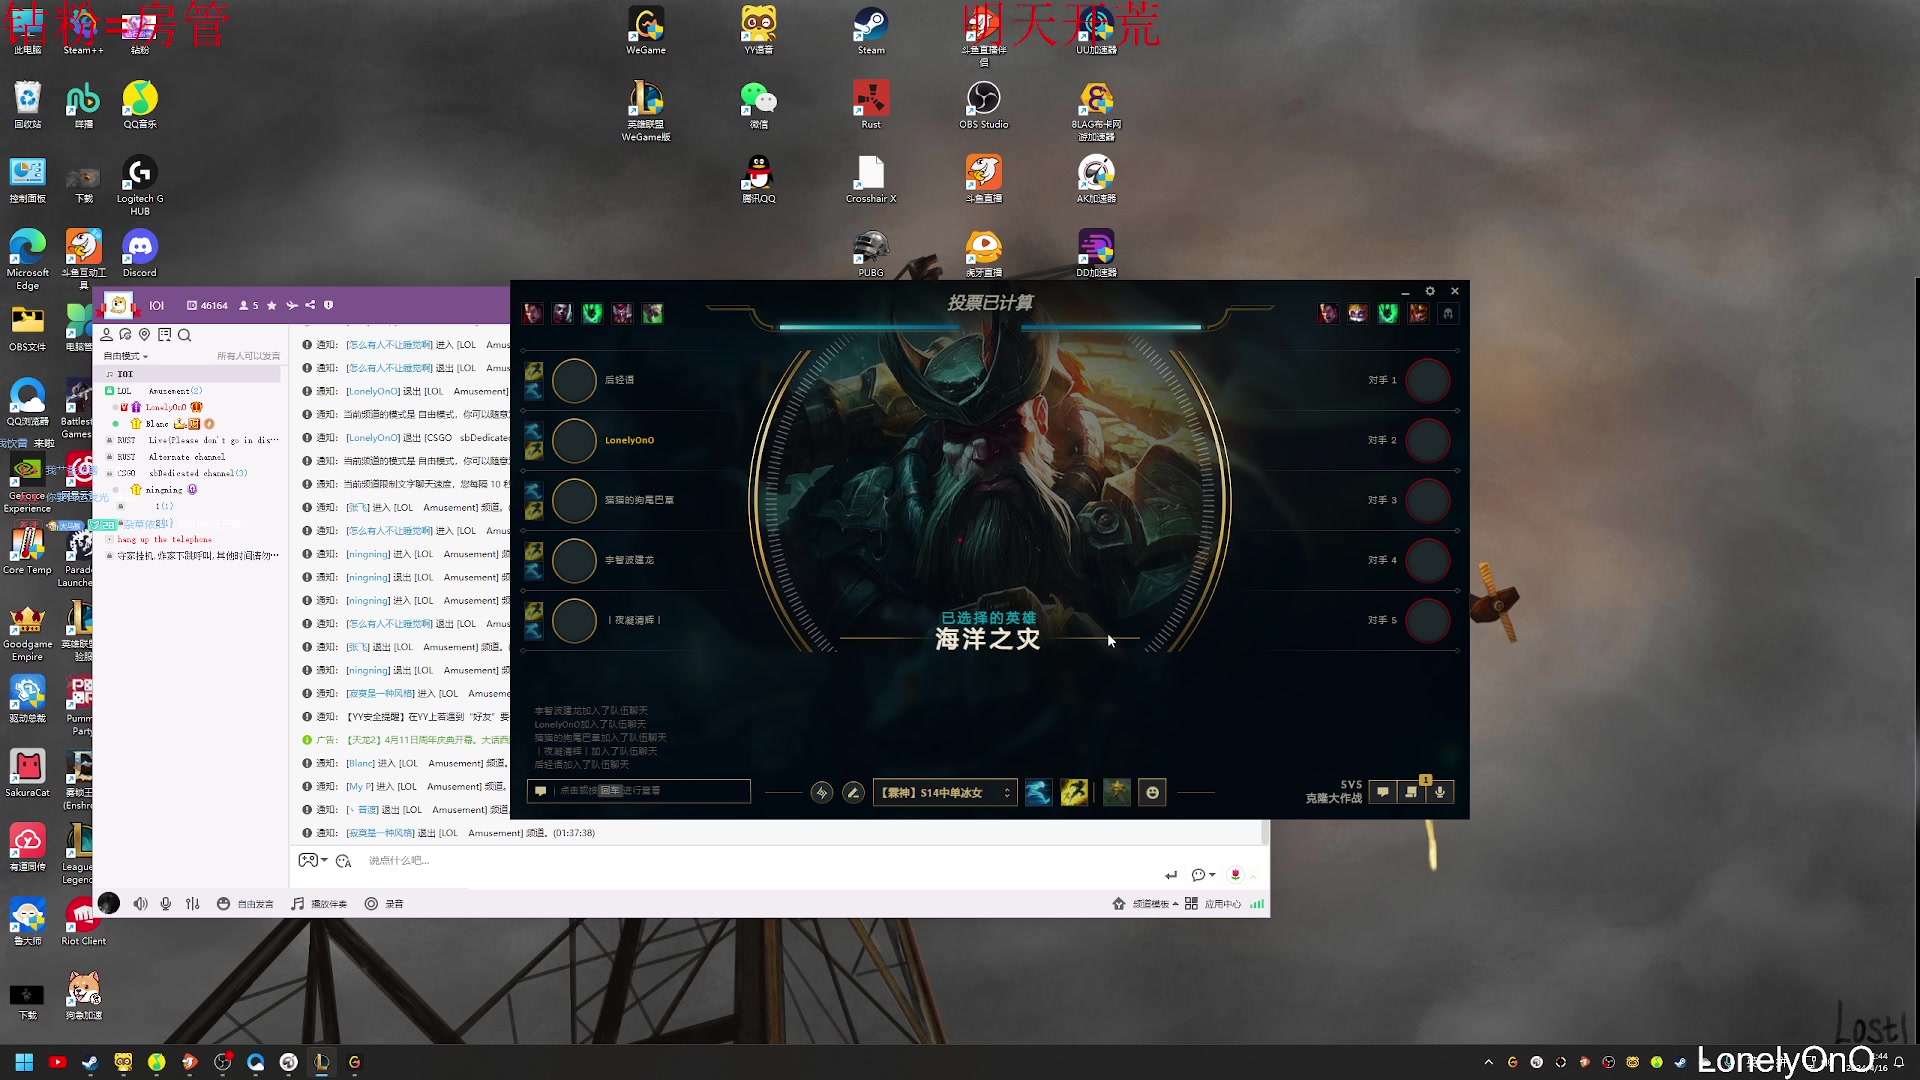
Task: Show hidden system tray icons chevron
Action: click(x=1489, y=1062)
